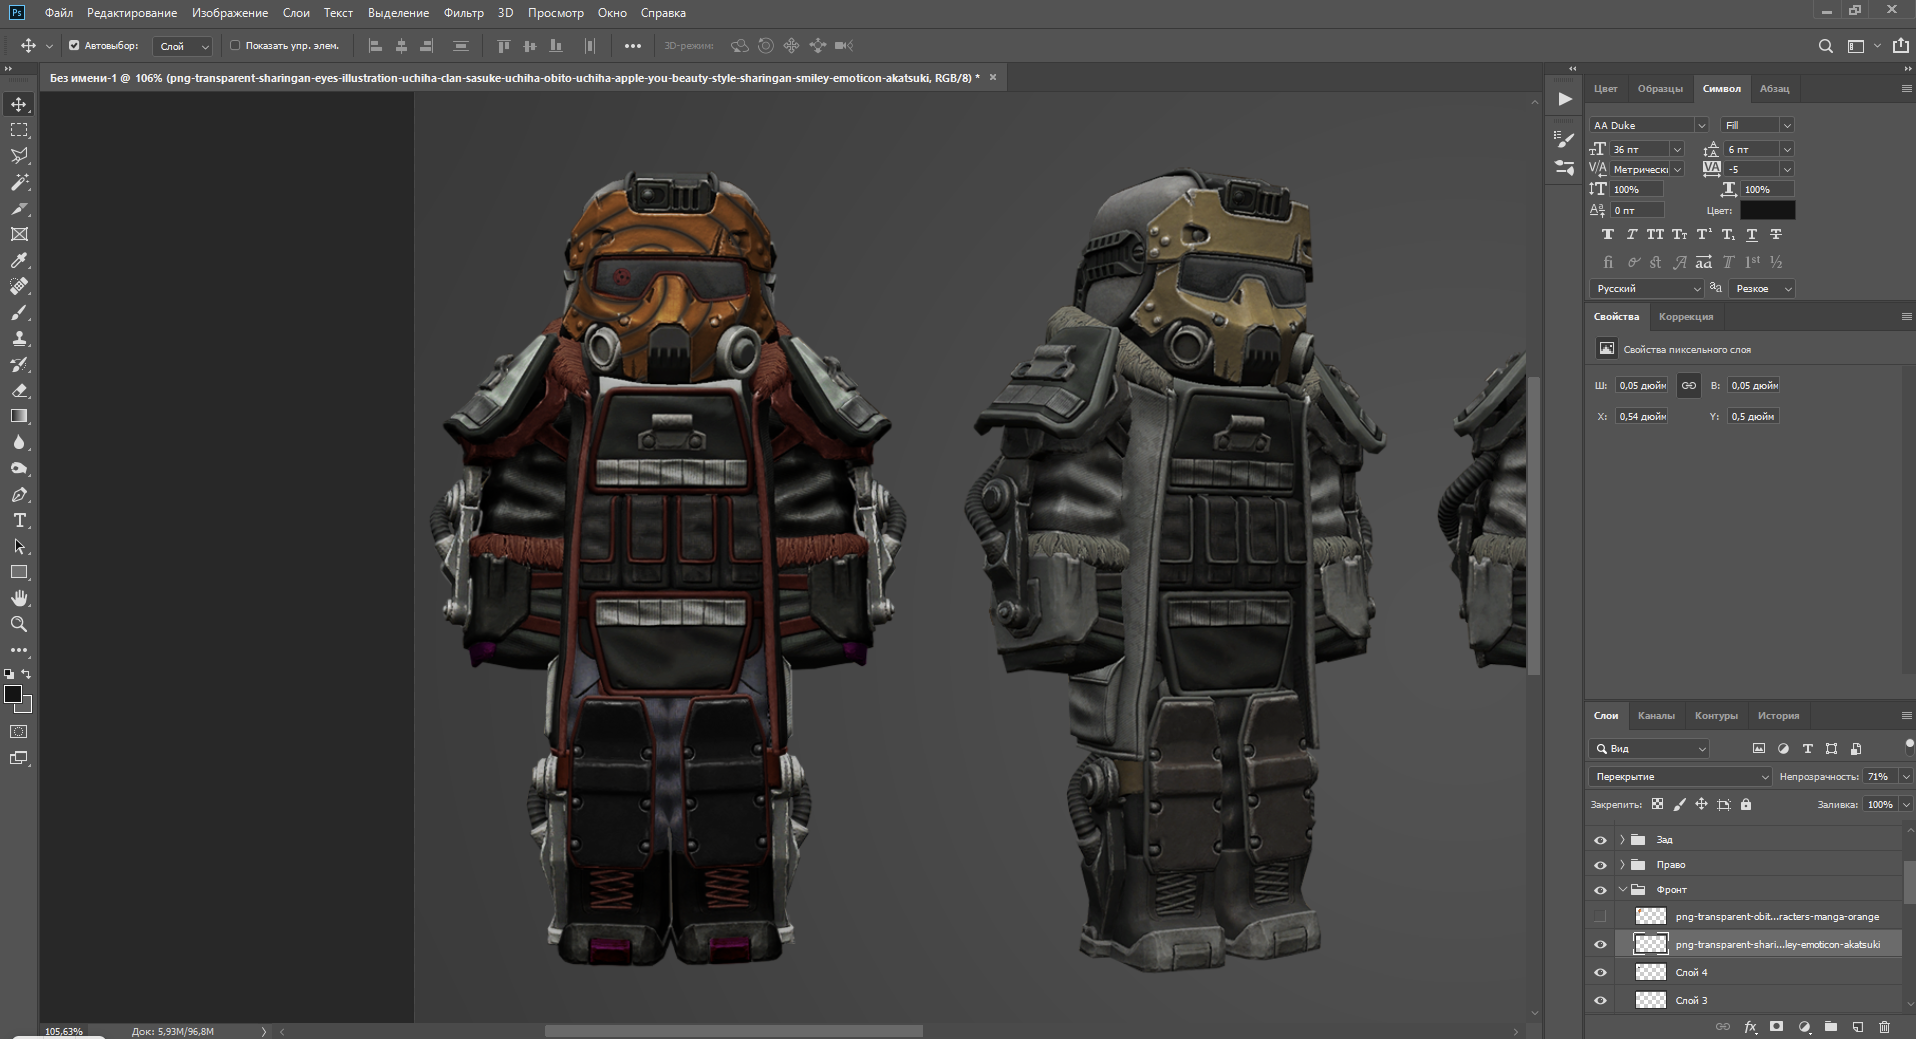Hide the png-transparent-shari emoticon-akatsuki layer

point(1600,944)
